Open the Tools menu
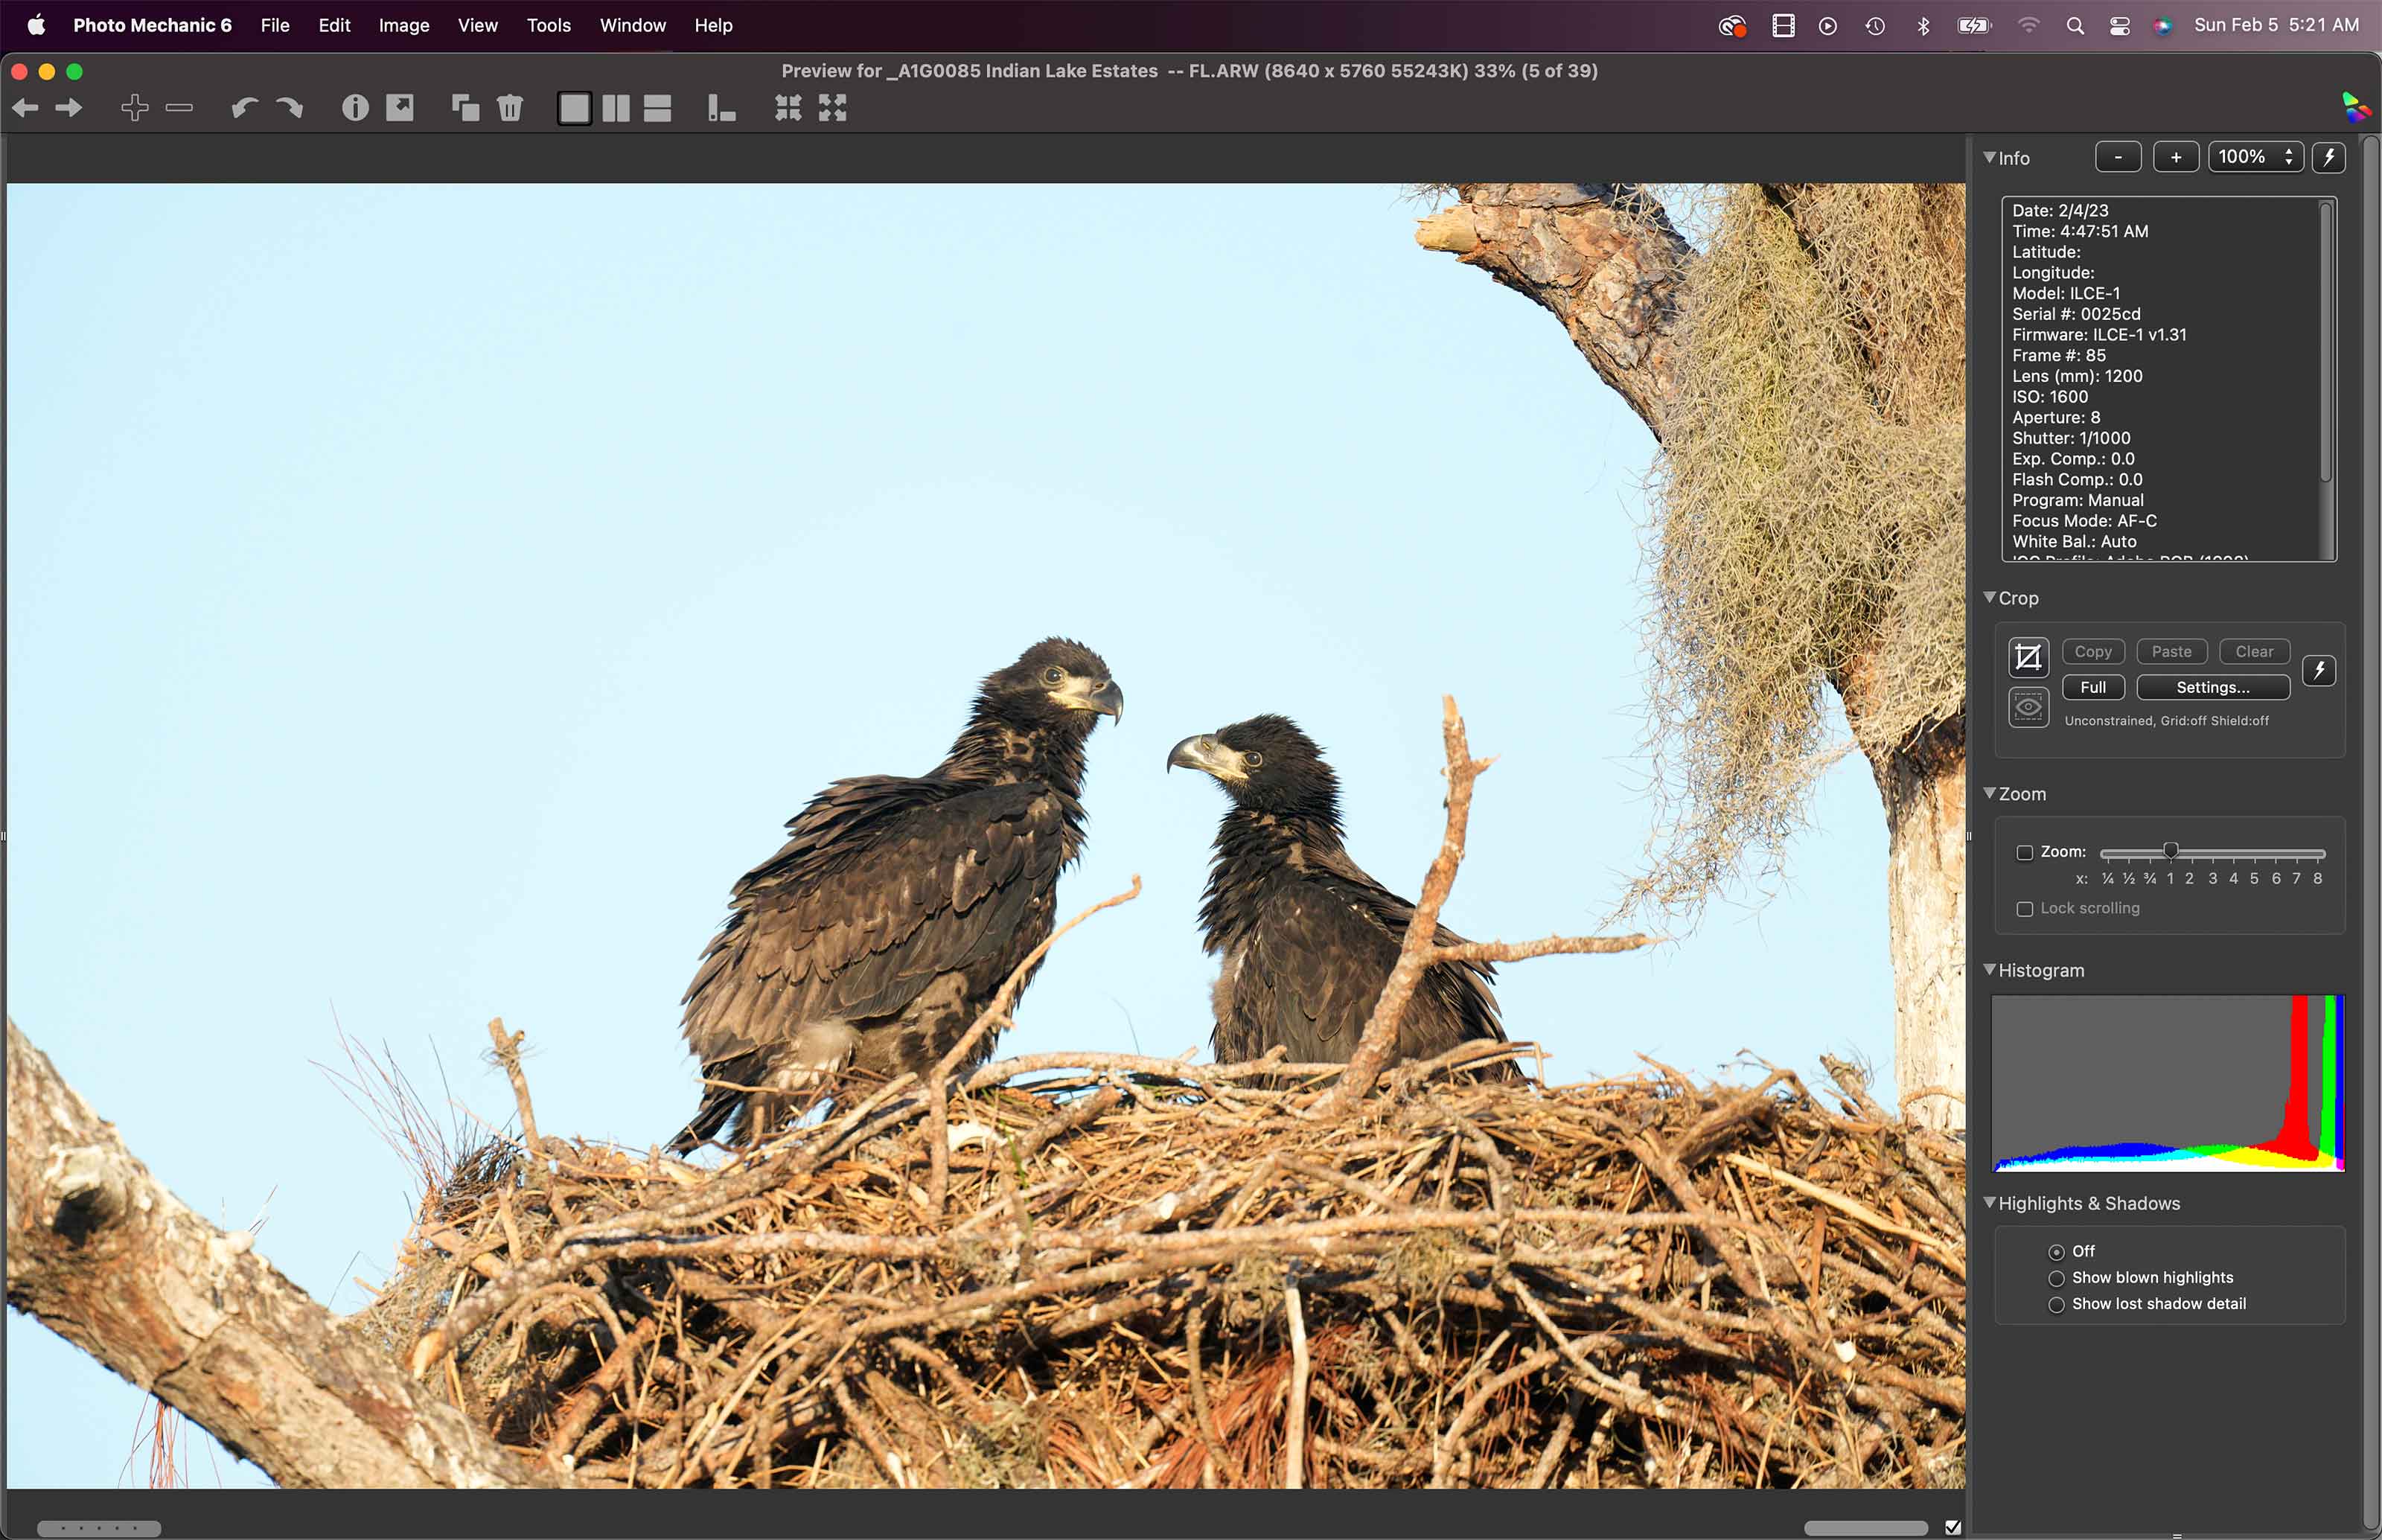Image resolution: width=2382 pixels, height=1540 pixels. (x=548, y=26)
